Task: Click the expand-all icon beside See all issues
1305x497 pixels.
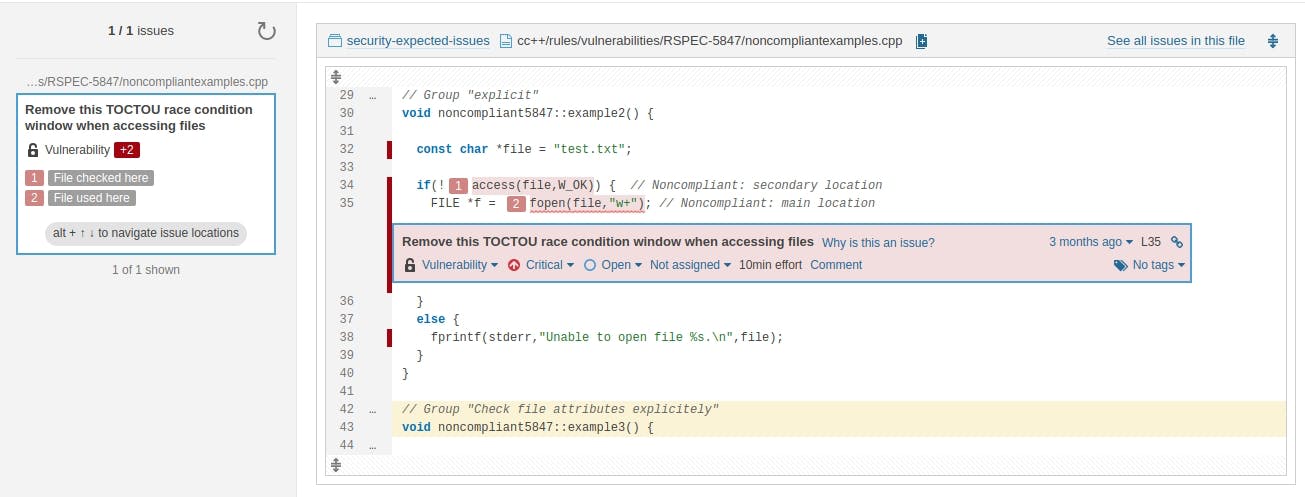Action: coord(1273,41)
